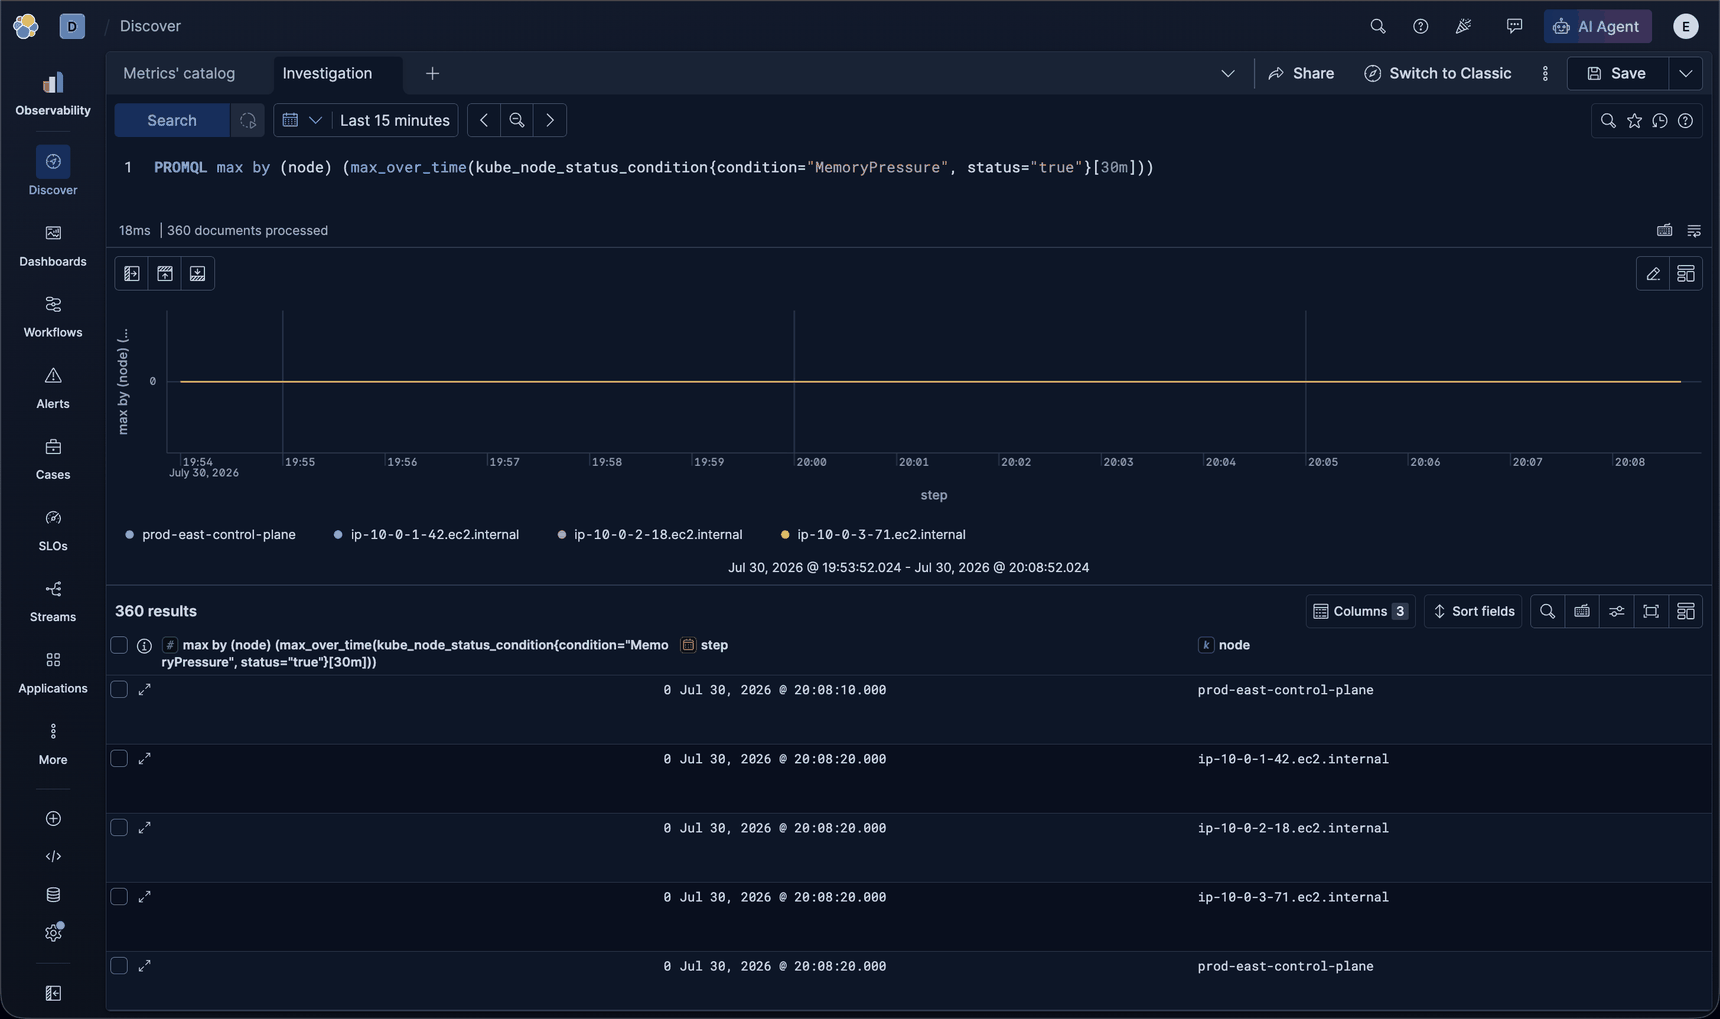1720x1019 pixels.
Task: Step time range backward
Action: coord(484,120)
